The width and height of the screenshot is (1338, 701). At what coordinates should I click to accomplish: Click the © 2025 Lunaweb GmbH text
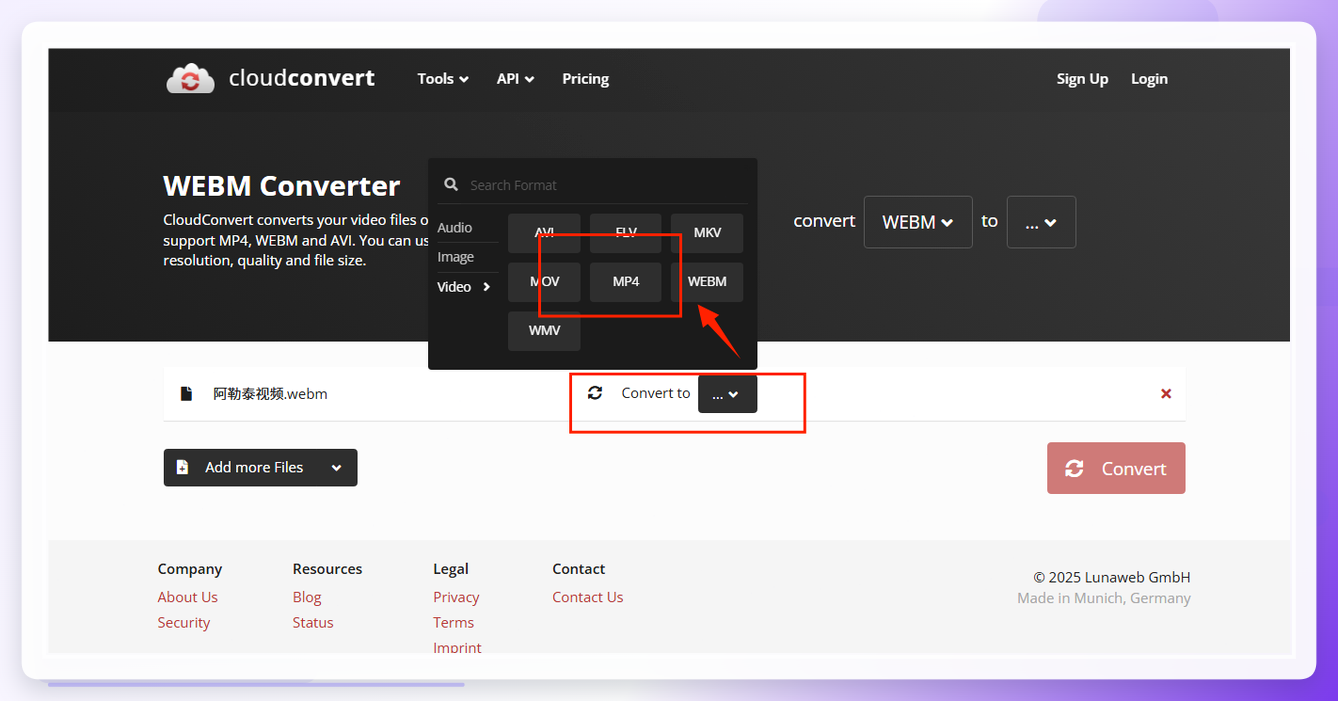(x=1112, y=577)
